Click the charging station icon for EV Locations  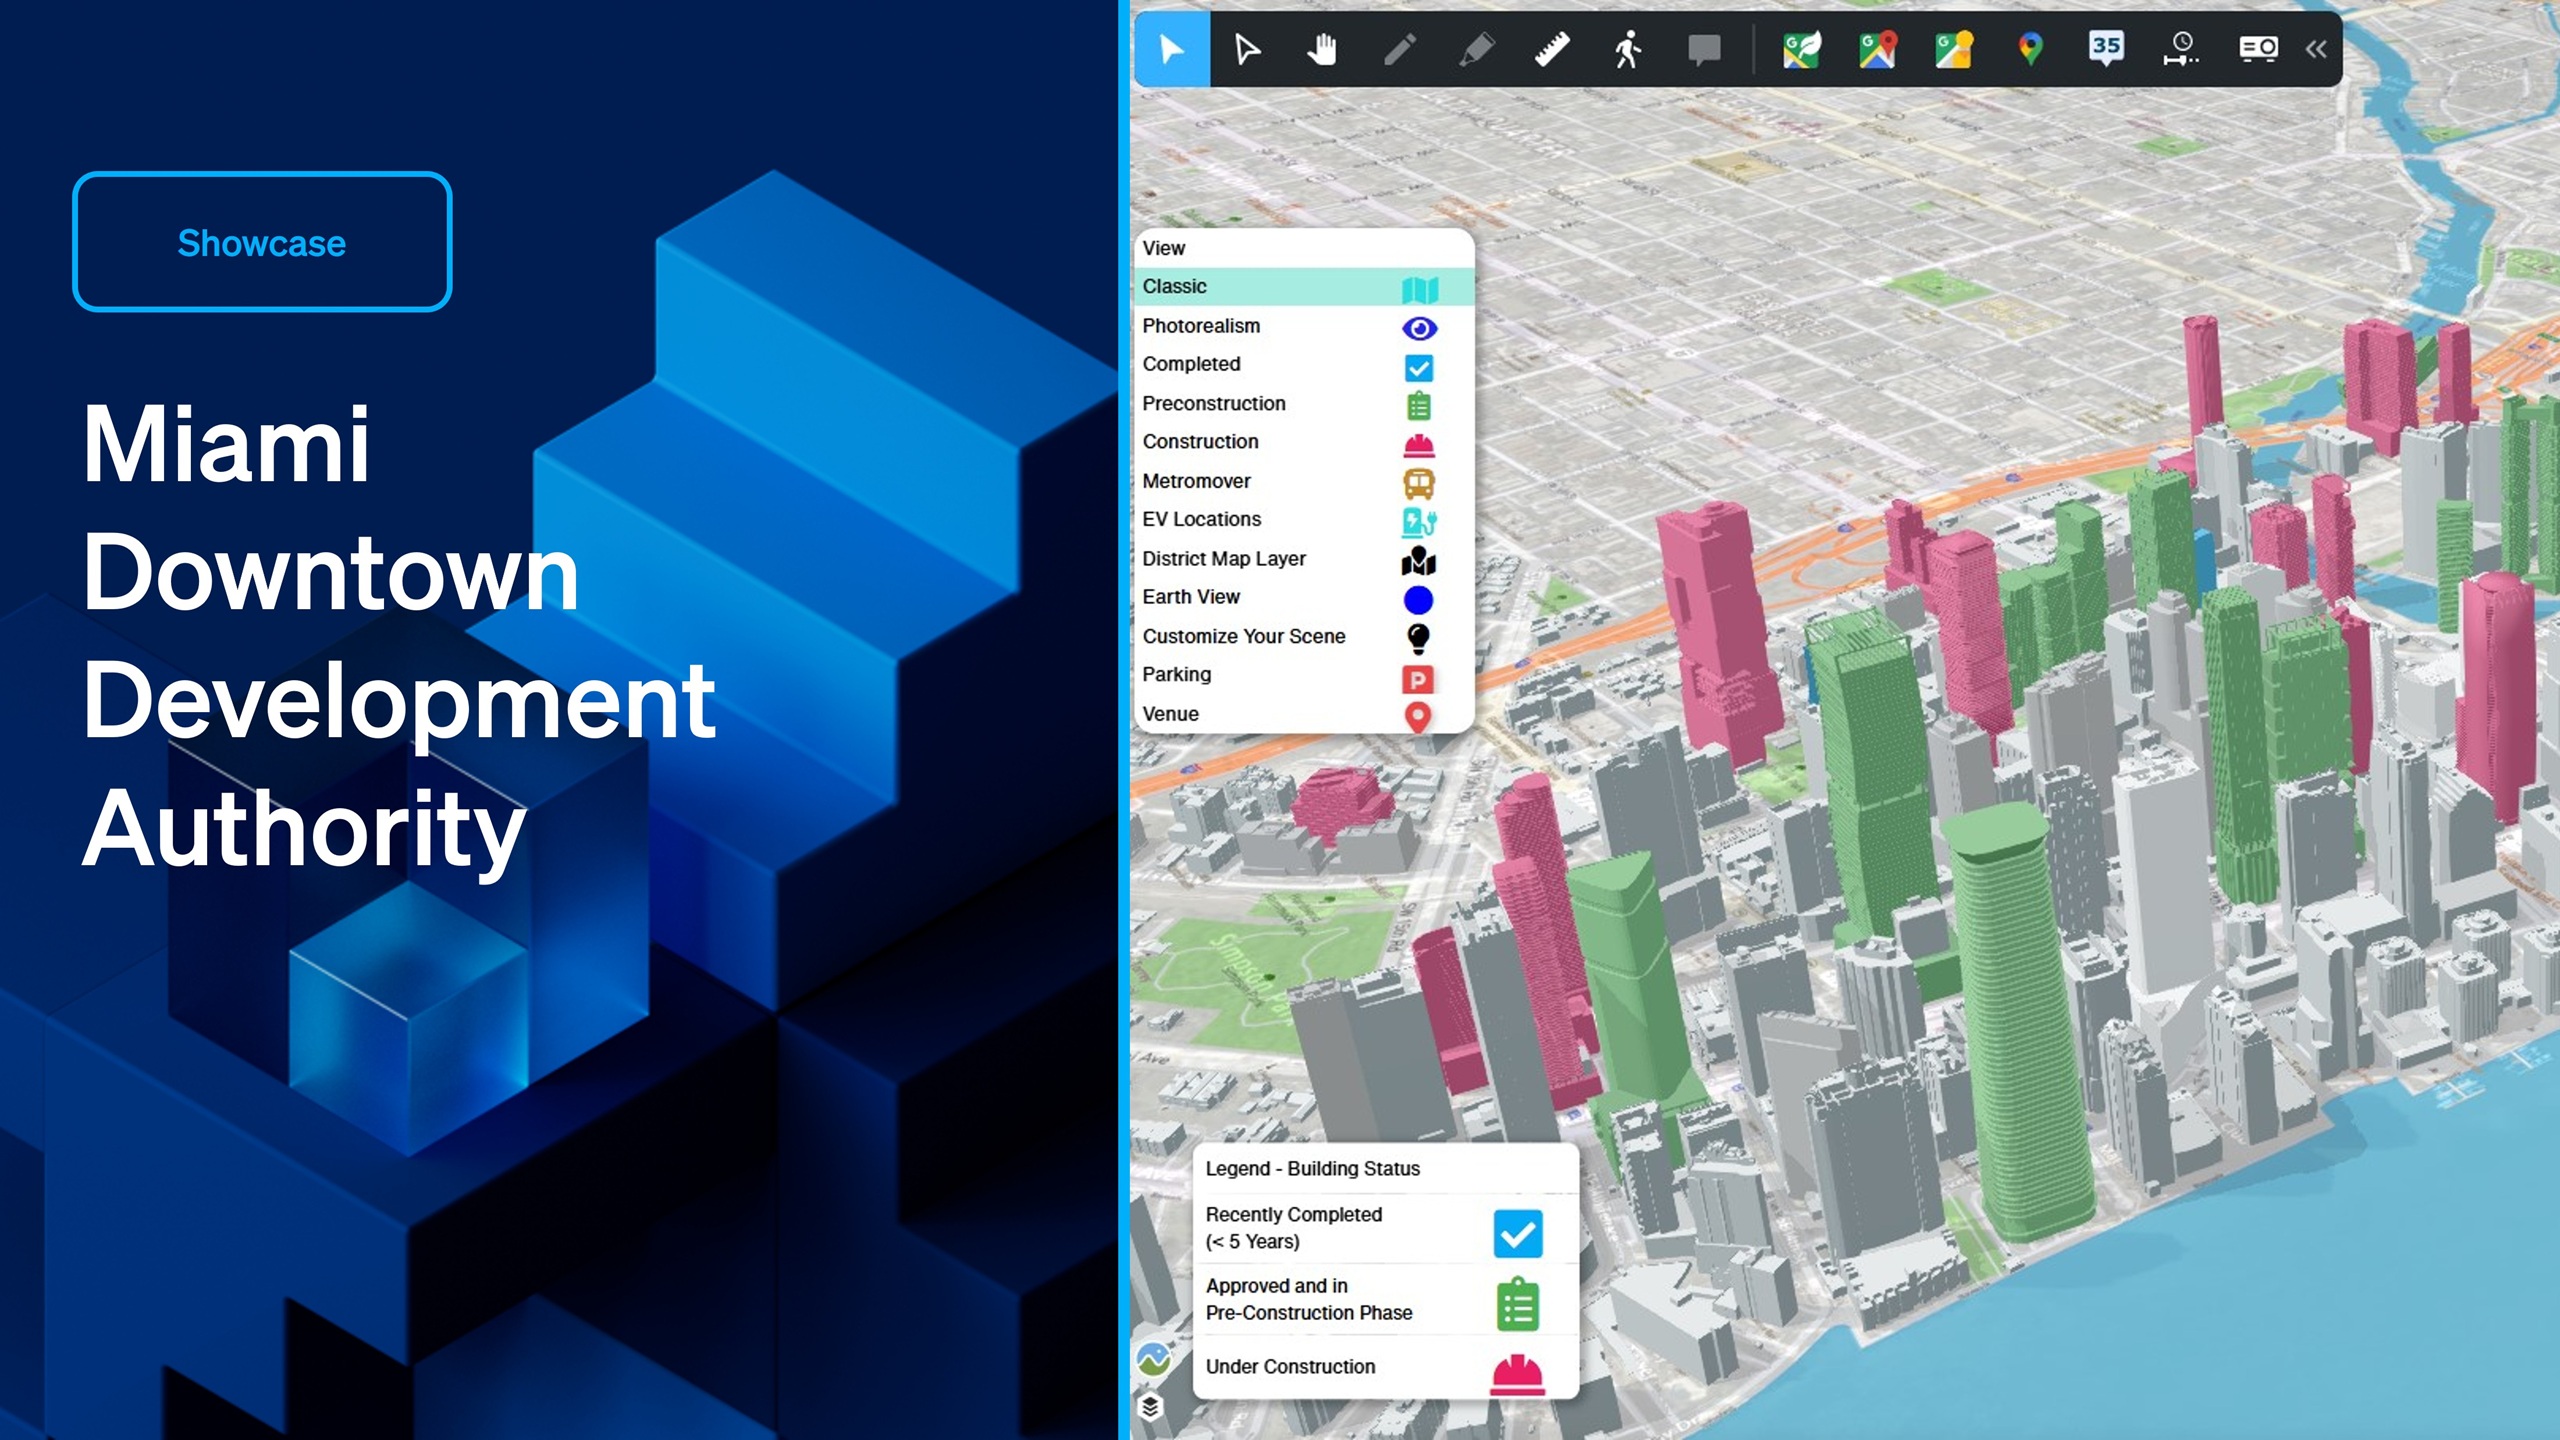pyautogui.click(x=1419, y=522)
